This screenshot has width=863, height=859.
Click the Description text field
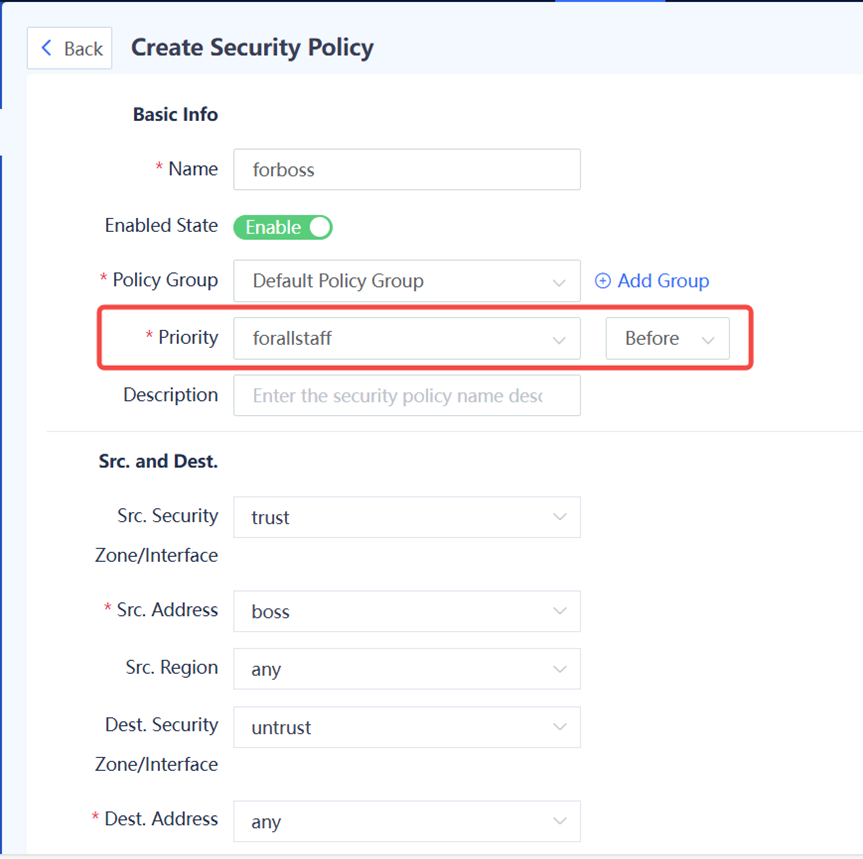(406, 396)
